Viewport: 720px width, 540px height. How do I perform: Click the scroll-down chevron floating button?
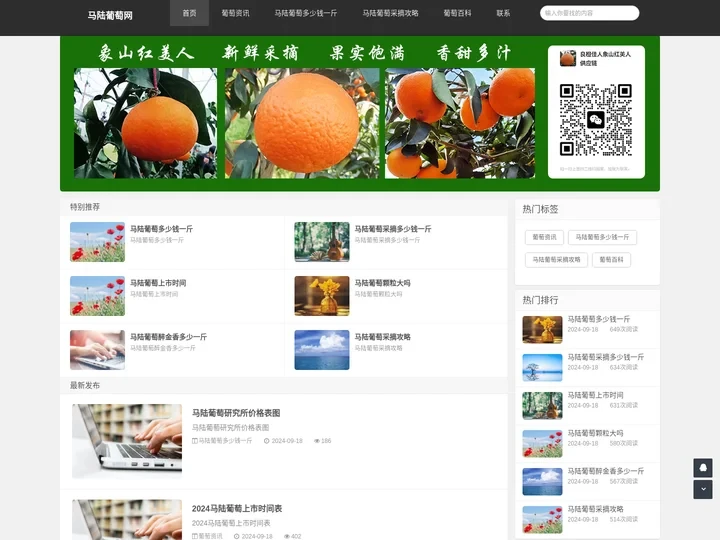click(x=703, y=489)
